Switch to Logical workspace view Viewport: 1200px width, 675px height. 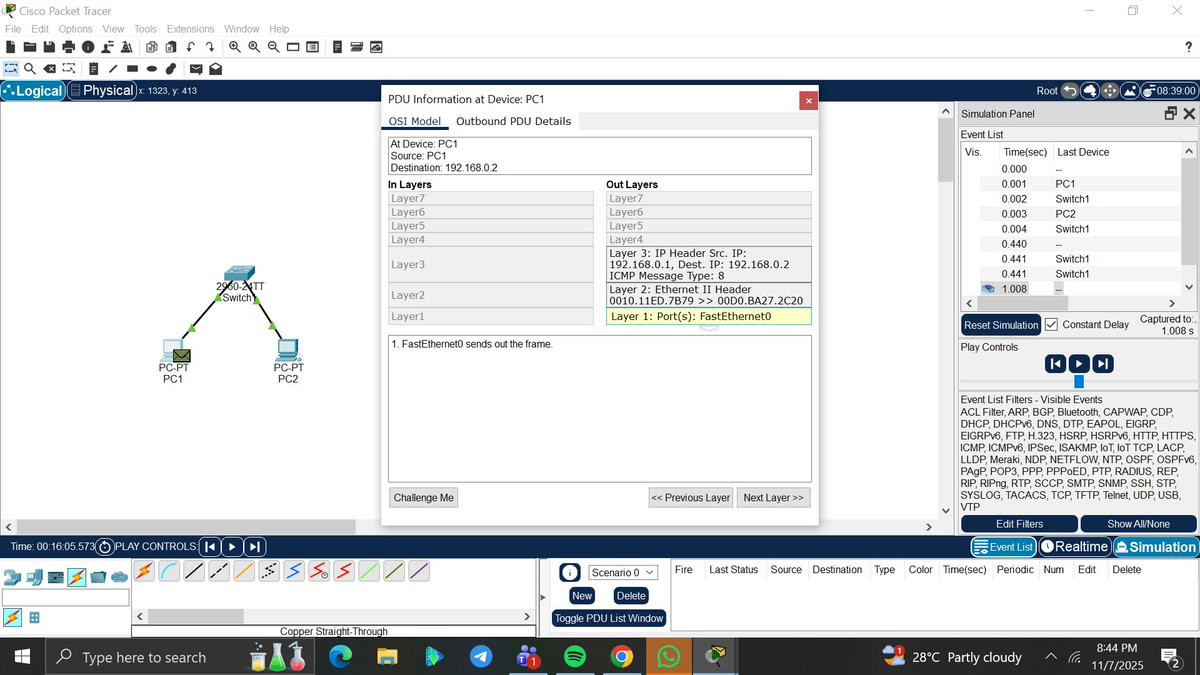coord(33,90)
